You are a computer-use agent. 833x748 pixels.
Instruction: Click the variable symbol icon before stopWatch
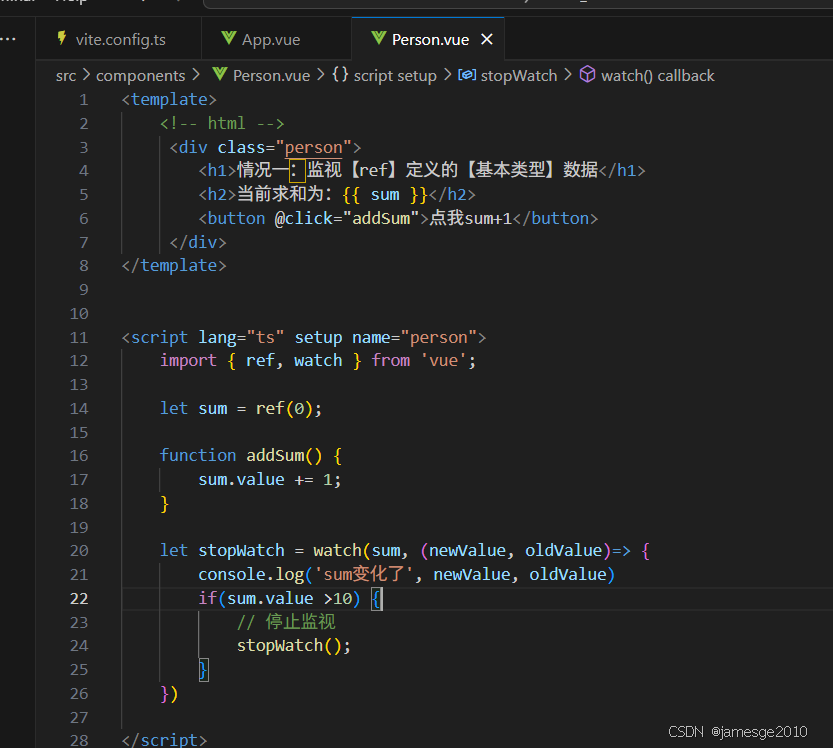pos(467,75)
